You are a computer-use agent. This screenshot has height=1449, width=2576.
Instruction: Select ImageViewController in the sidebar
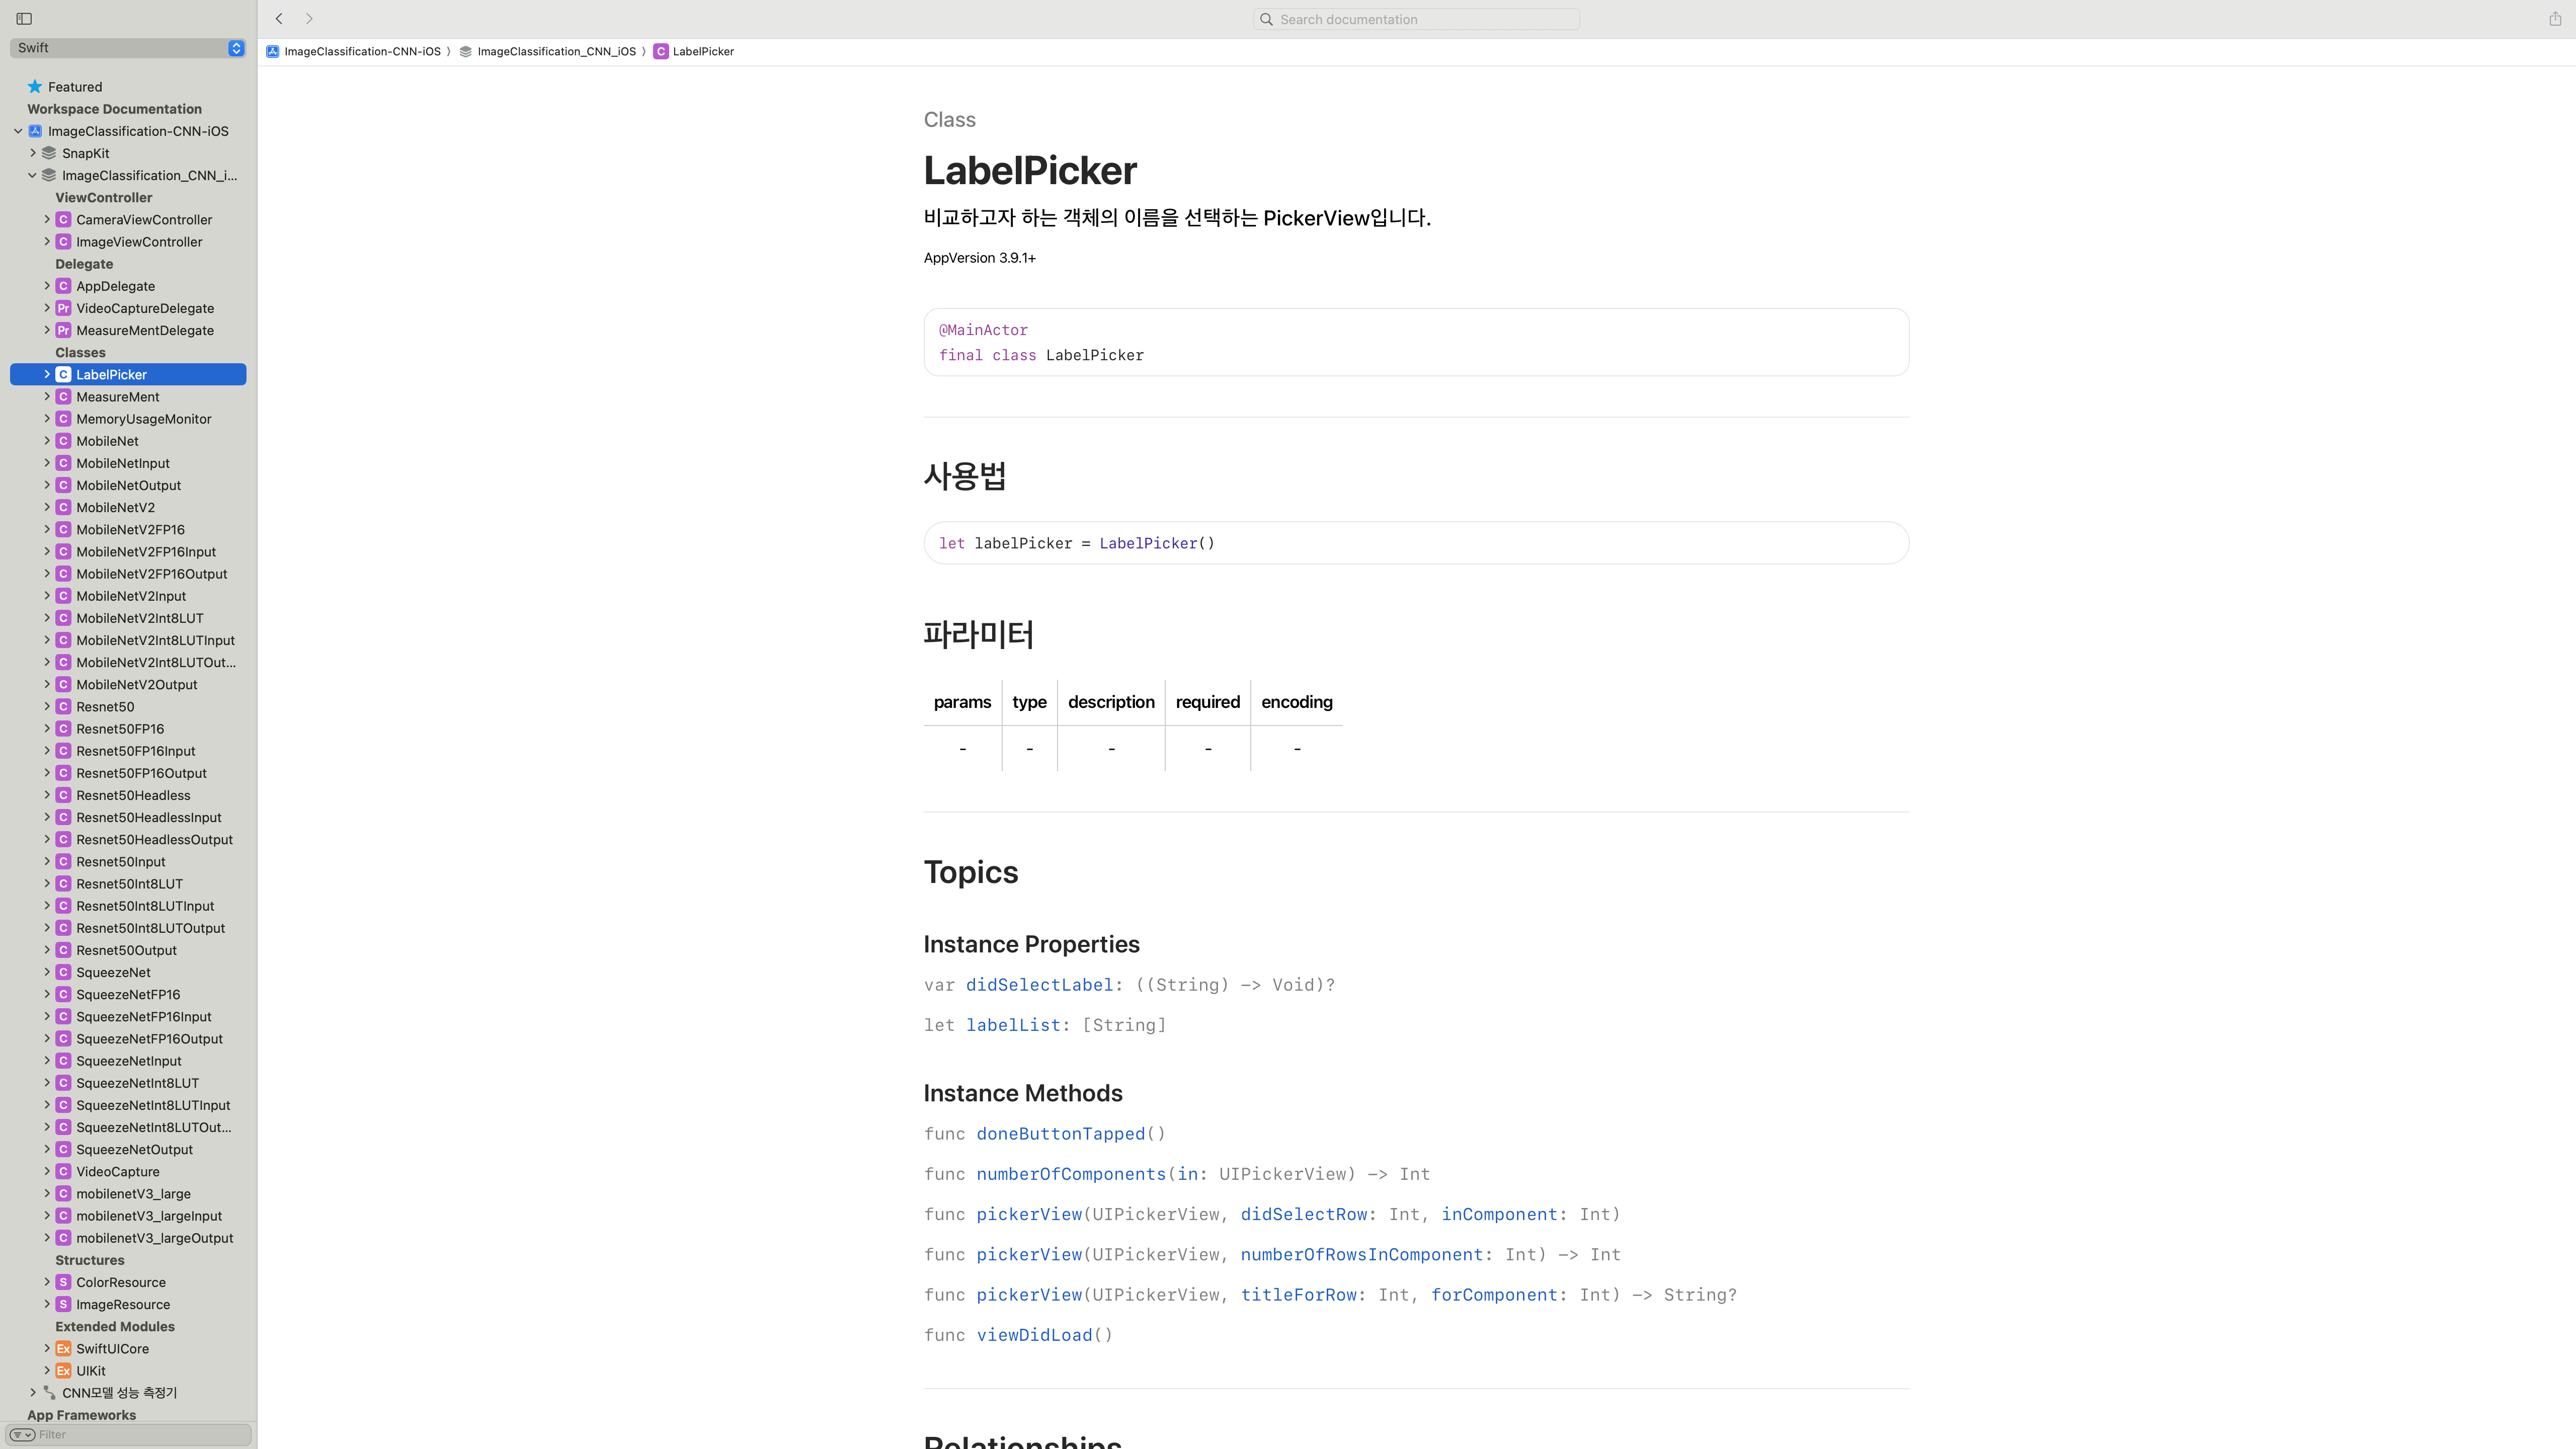[139, 242]
